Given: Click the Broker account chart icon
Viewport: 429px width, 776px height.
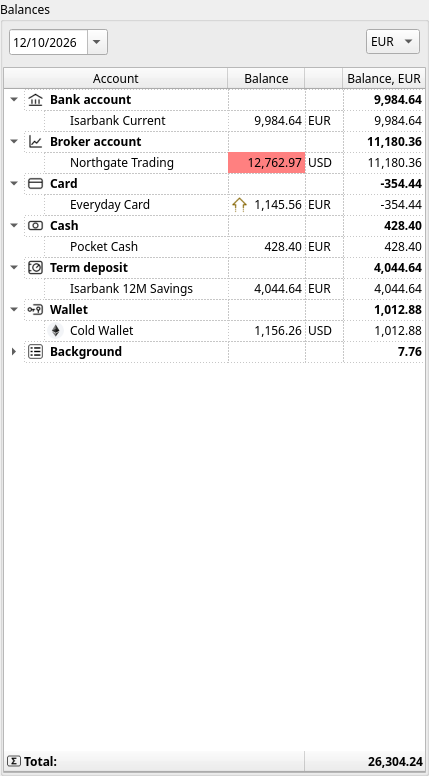Looking at the screenshot, I should click(x=35, y=142).
